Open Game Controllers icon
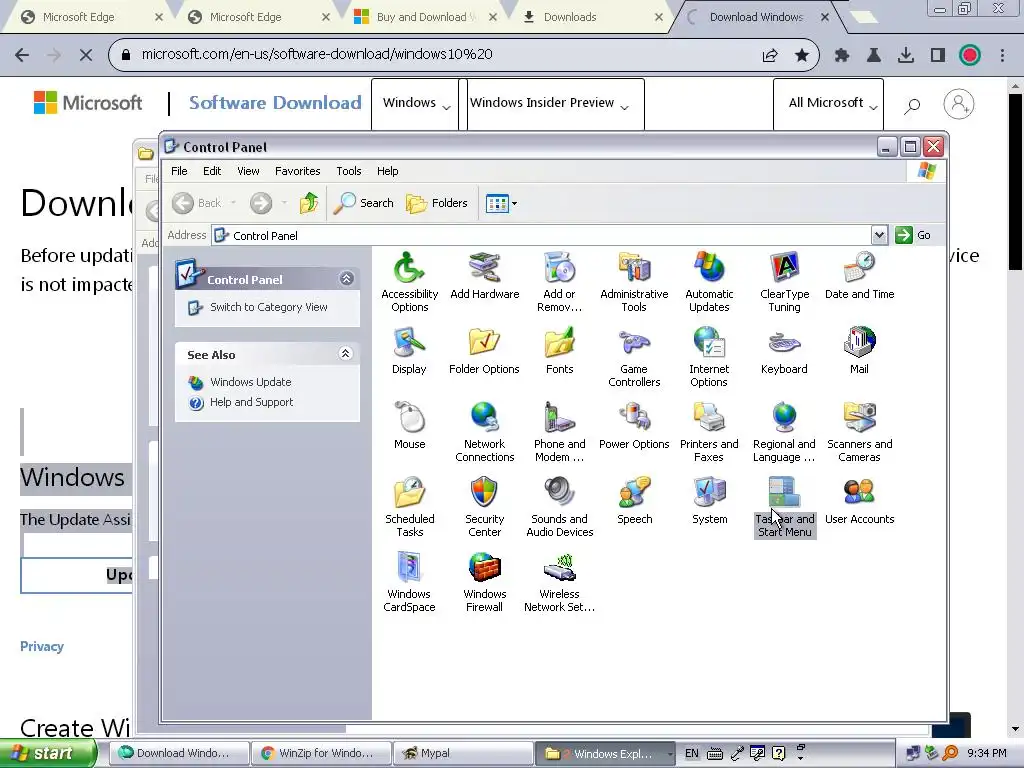The height and width of the screenshot is (768, 1024). click(634, 357)
